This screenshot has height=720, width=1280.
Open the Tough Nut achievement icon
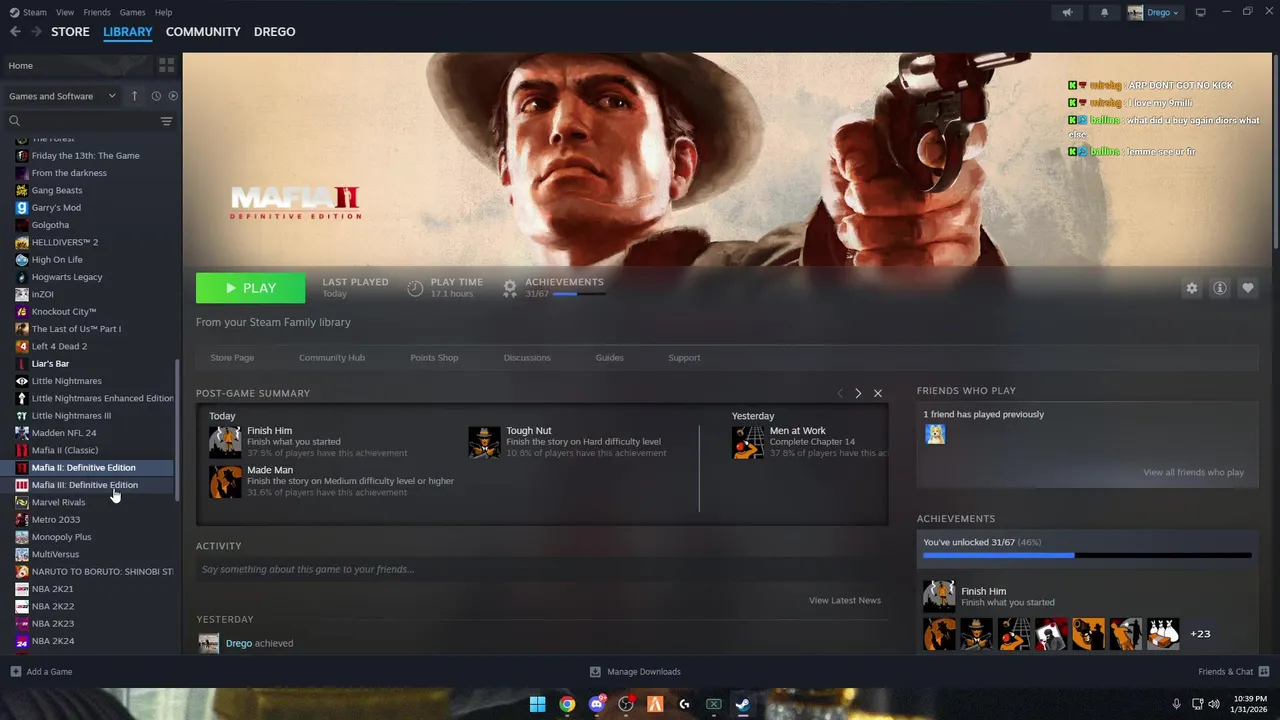tap(484, 441)
